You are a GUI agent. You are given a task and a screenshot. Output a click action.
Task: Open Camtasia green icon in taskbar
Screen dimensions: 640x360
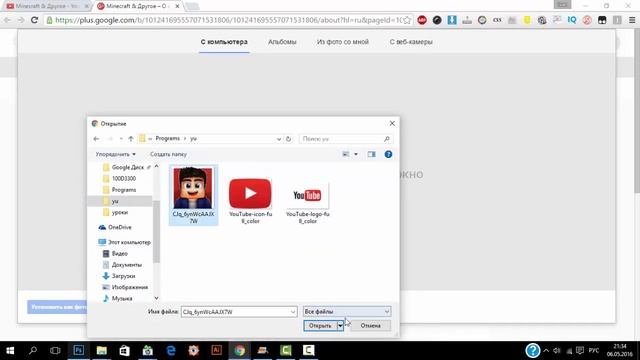286,351
